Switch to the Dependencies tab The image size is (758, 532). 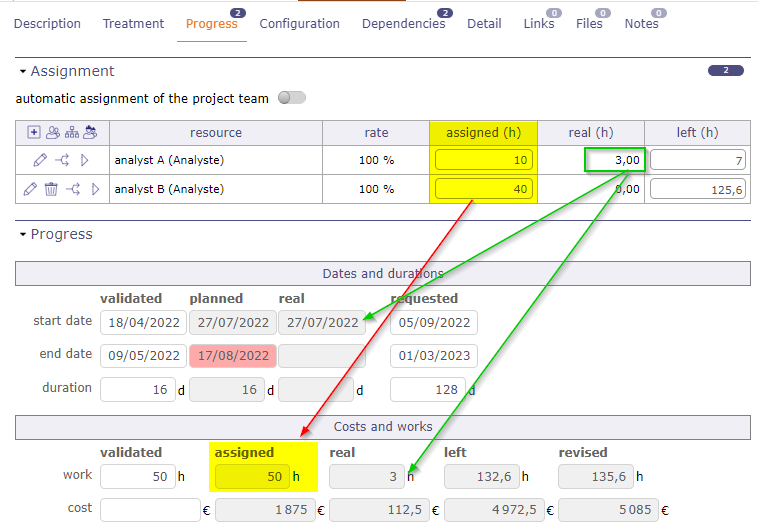[x=403, y=24]
